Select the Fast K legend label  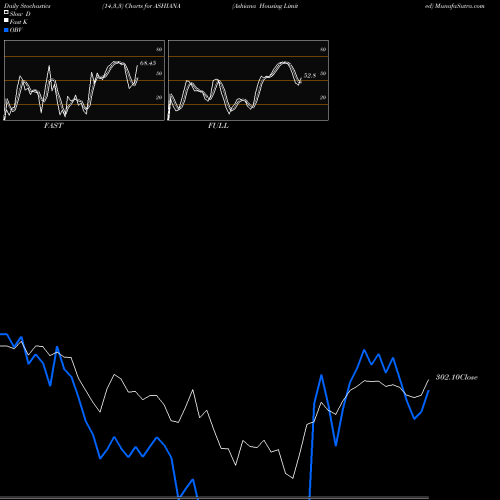(x=19, y=22)
